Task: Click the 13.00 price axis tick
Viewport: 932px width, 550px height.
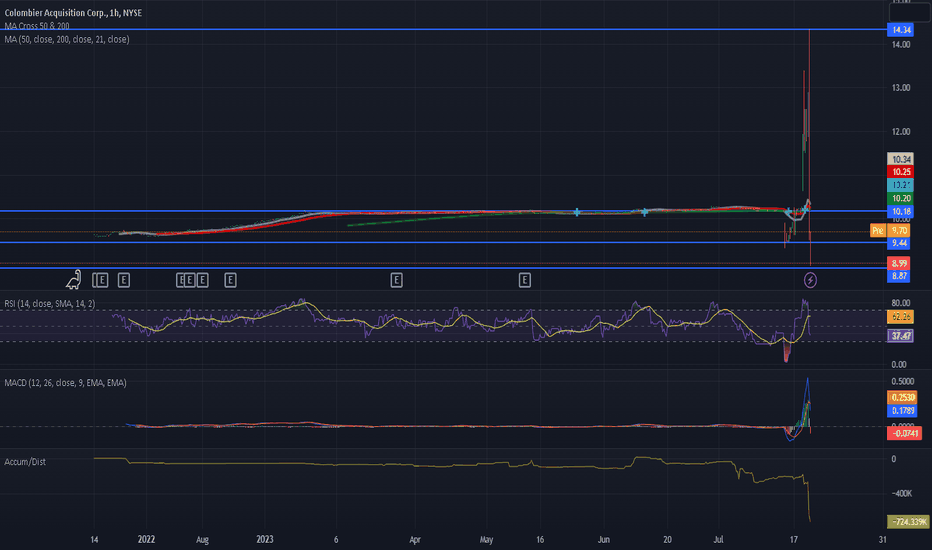Action: point(901,88)
